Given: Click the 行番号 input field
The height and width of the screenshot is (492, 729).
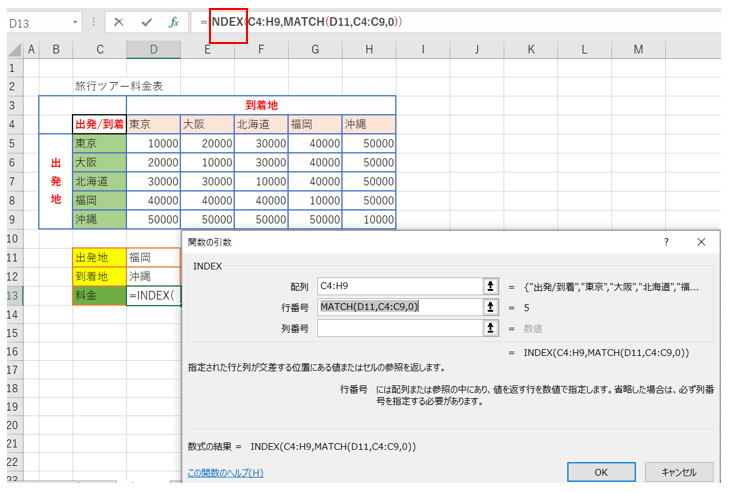Looking at the screenshot, I should [398, 307].
